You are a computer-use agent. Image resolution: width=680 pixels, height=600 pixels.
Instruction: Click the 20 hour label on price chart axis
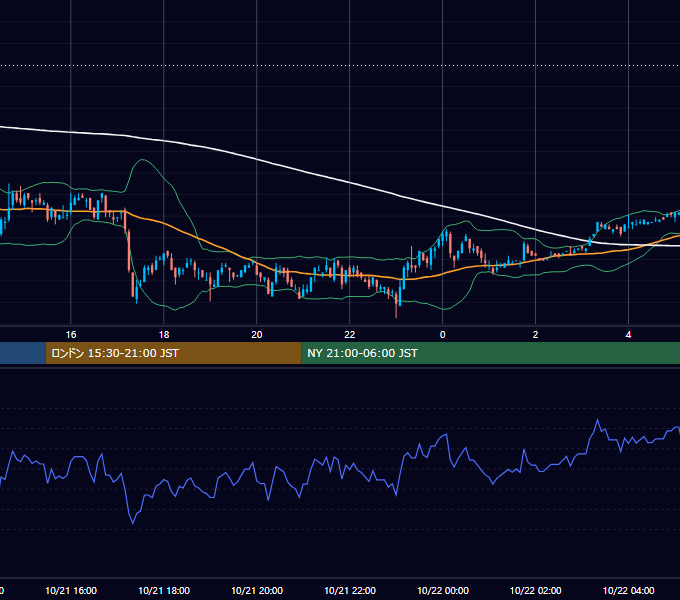coord(257,335)
